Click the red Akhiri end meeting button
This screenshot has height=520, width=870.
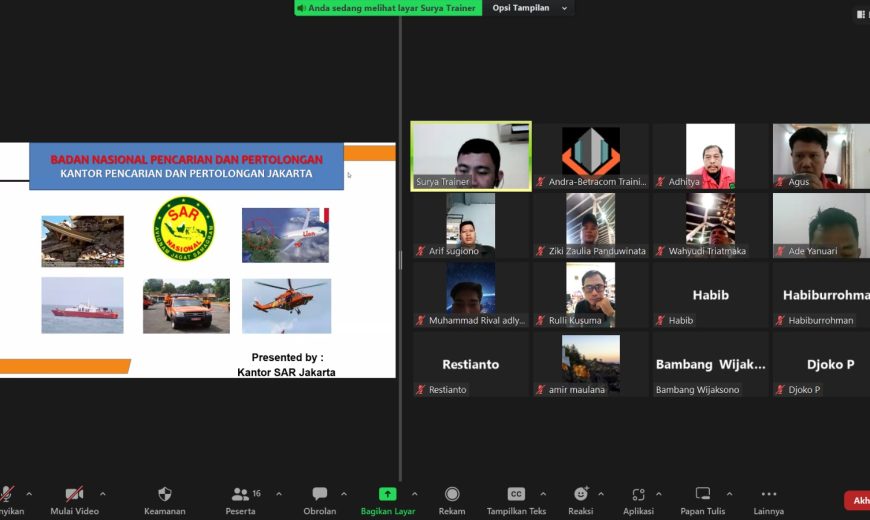[x=857, y=500]
